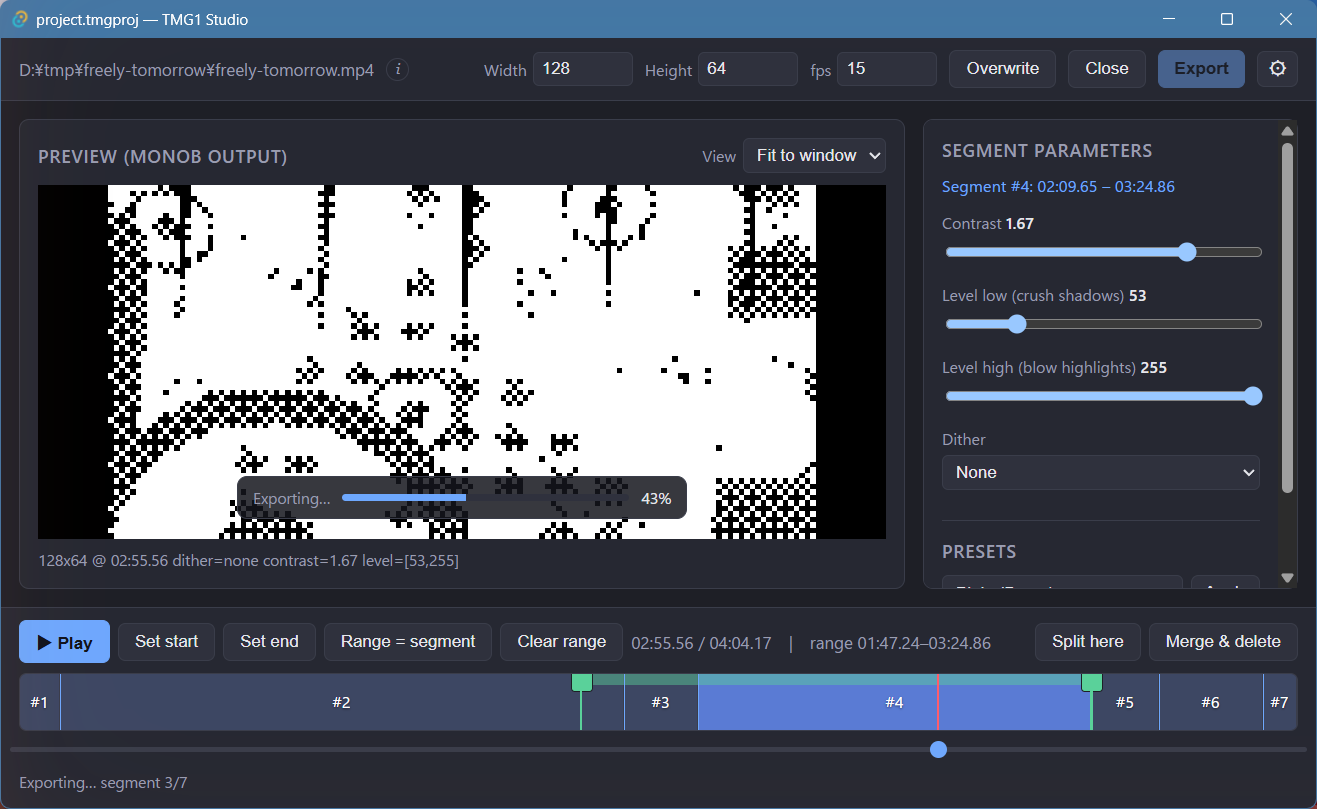
Task: Click Set end
Action: 269,642
